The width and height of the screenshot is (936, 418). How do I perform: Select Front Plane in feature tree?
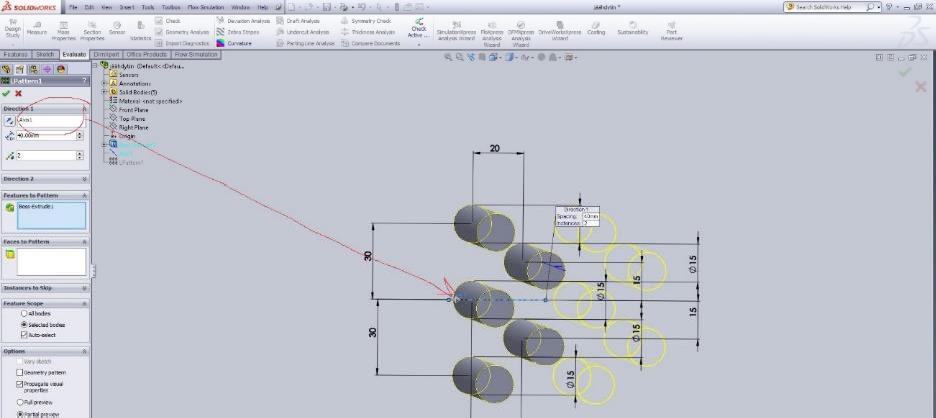pos(133,110)
